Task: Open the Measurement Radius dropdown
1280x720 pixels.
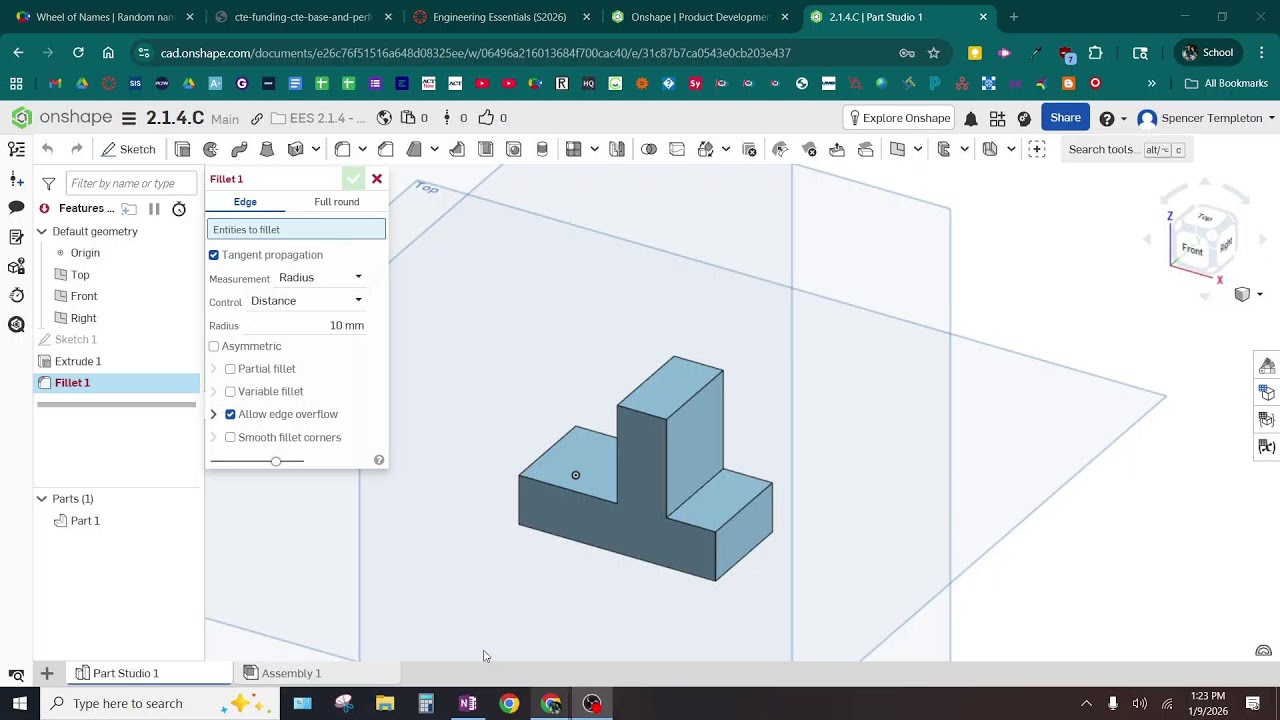Action: (x=320, y=277)
